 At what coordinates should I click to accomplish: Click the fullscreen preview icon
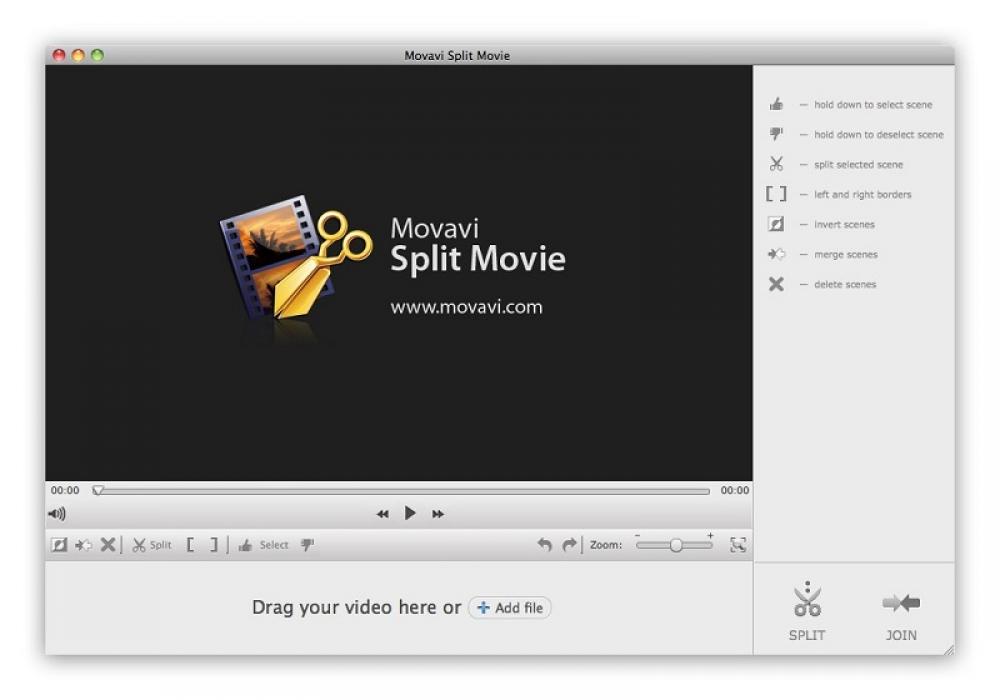pos(737,545)
